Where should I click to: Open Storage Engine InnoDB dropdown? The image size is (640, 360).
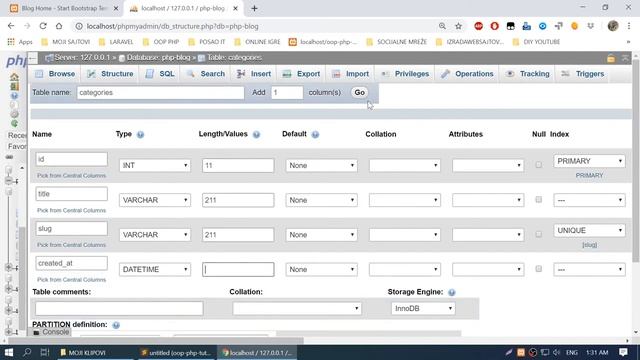coord(423,309)
